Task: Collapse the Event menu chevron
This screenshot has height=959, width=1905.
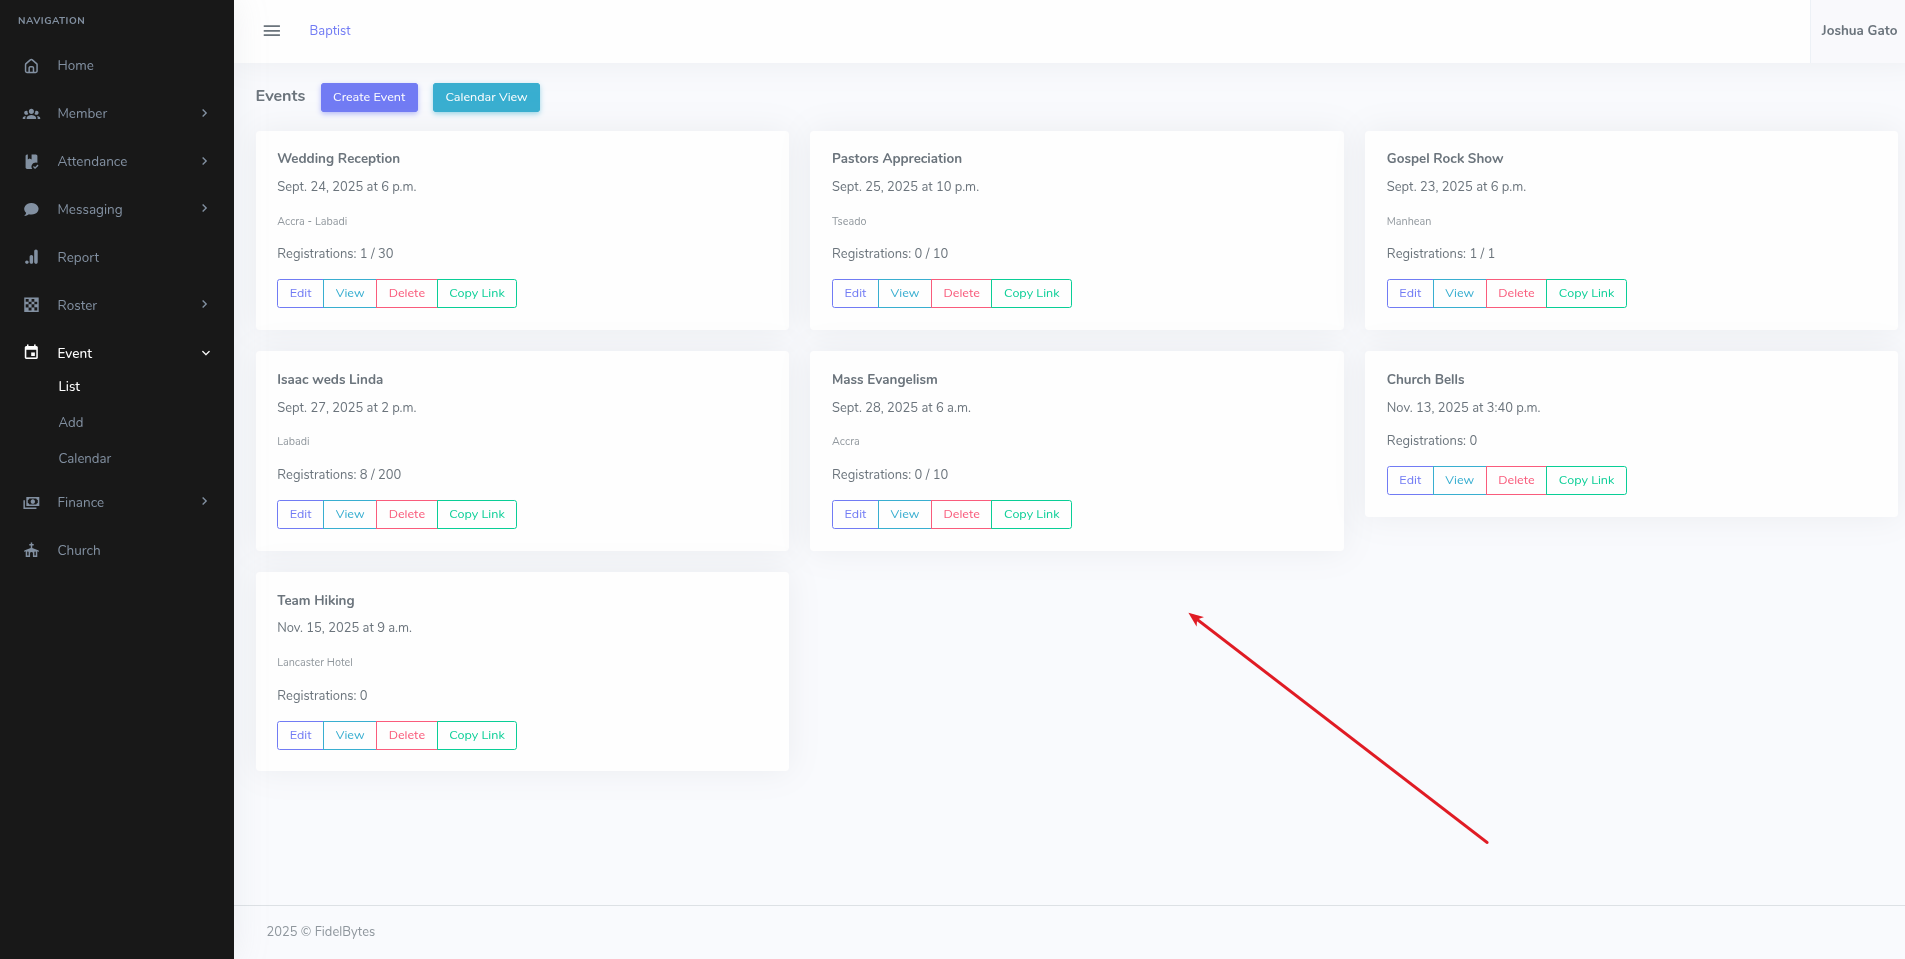Action: (x=206, y=354)
